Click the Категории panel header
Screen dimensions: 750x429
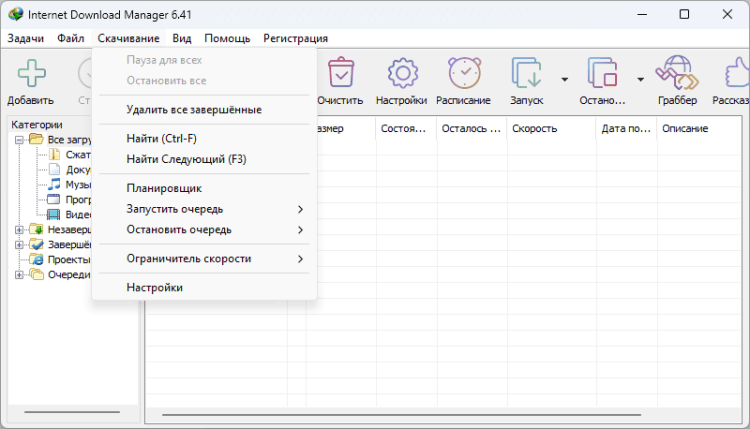37,125
